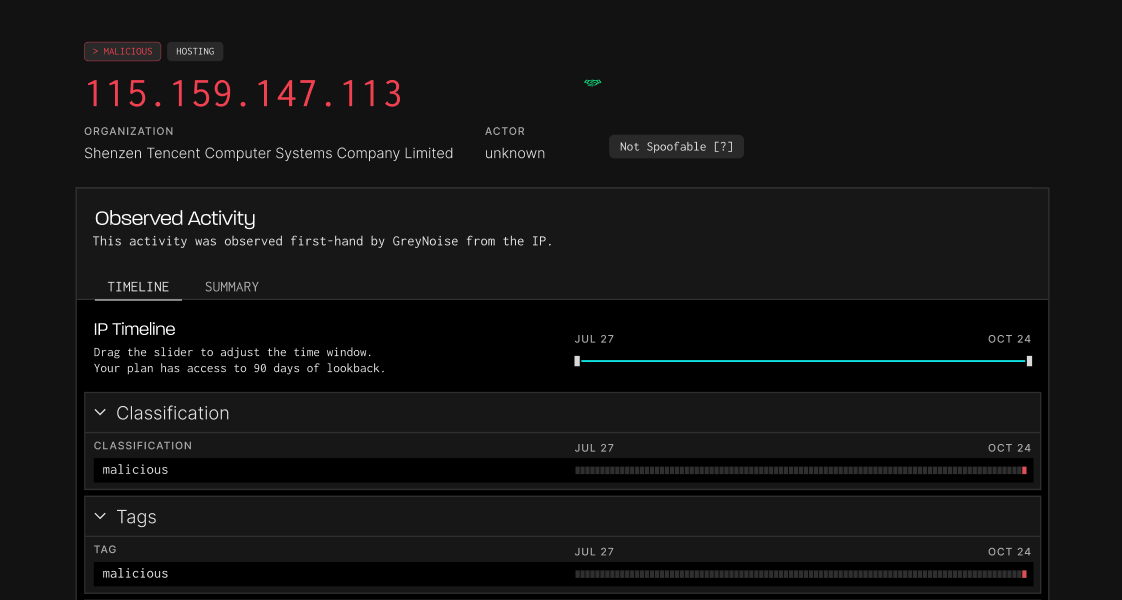Click the IP address 115.159.147.113
The height and width of the screenshot is (600, 1122).
pyautogui.click(x=243, y=94)
